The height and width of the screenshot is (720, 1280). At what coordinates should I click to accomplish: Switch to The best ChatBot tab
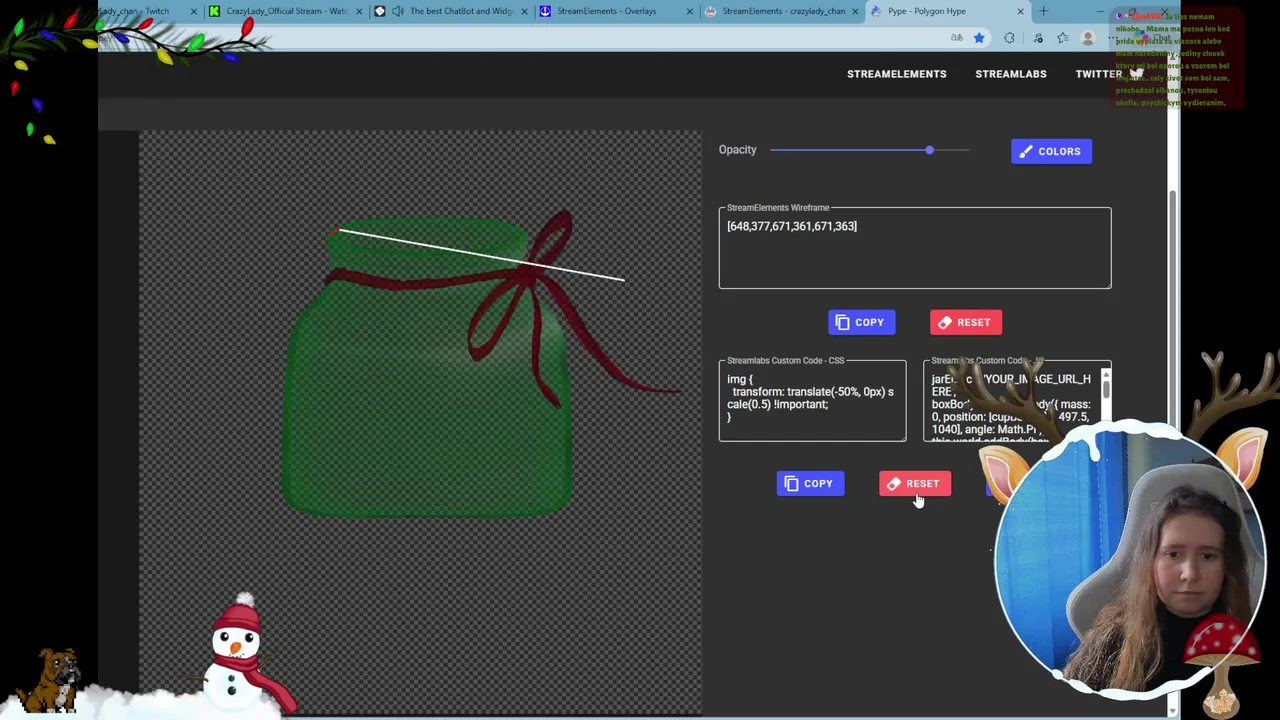coord(452,11)
